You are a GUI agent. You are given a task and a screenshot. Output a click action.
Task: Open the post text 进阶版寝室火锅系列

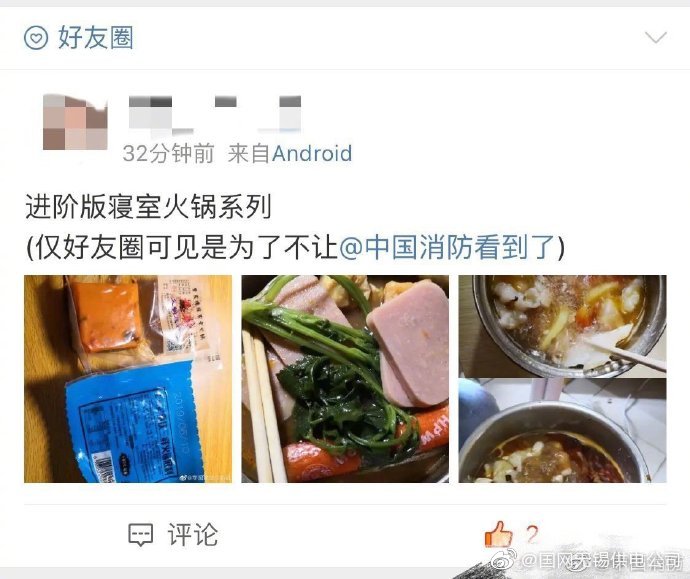click(x=148, y=207)
